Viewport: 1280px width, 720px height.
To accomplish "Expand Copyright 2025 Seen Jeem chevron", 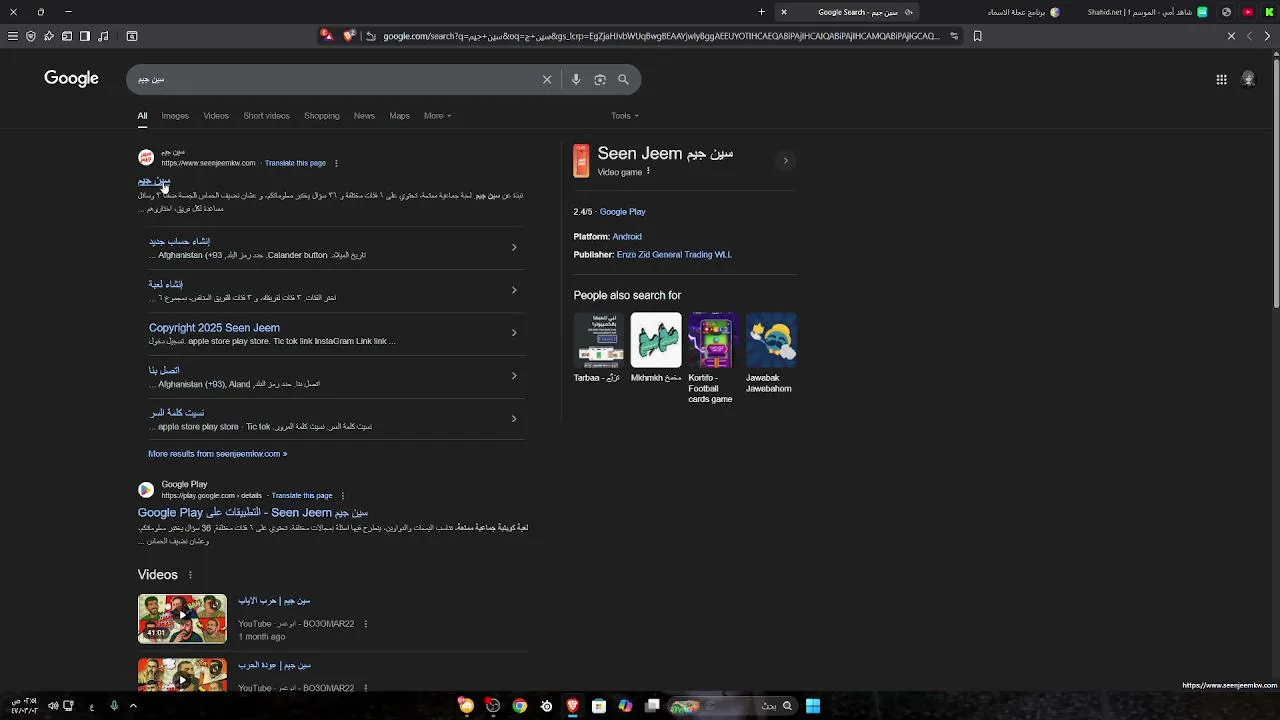I will (514, 333).
